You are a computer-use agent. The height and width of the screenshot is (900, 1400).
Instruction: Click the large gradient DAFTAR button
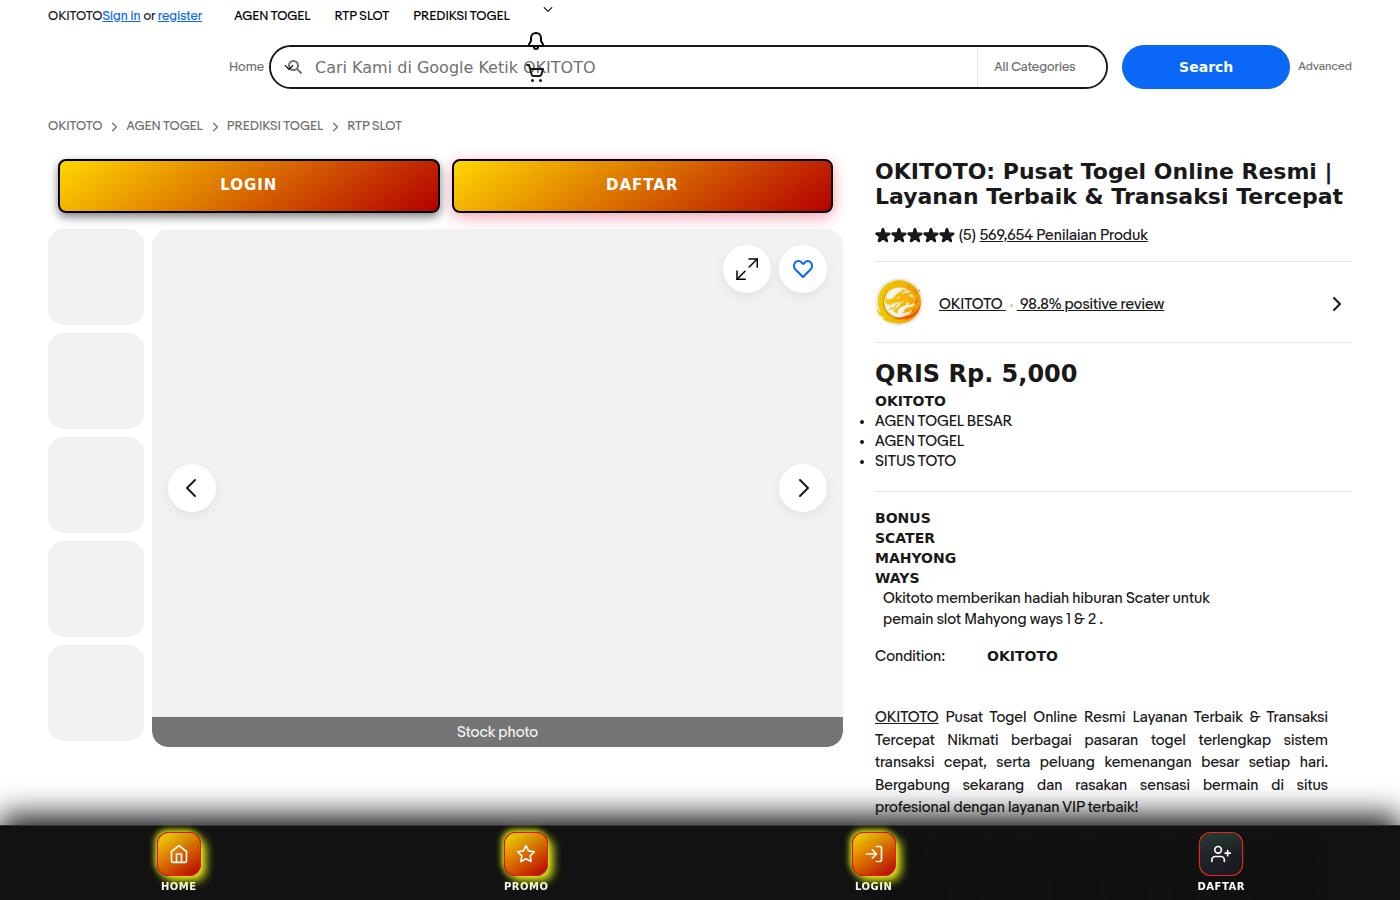pos(642,185)
